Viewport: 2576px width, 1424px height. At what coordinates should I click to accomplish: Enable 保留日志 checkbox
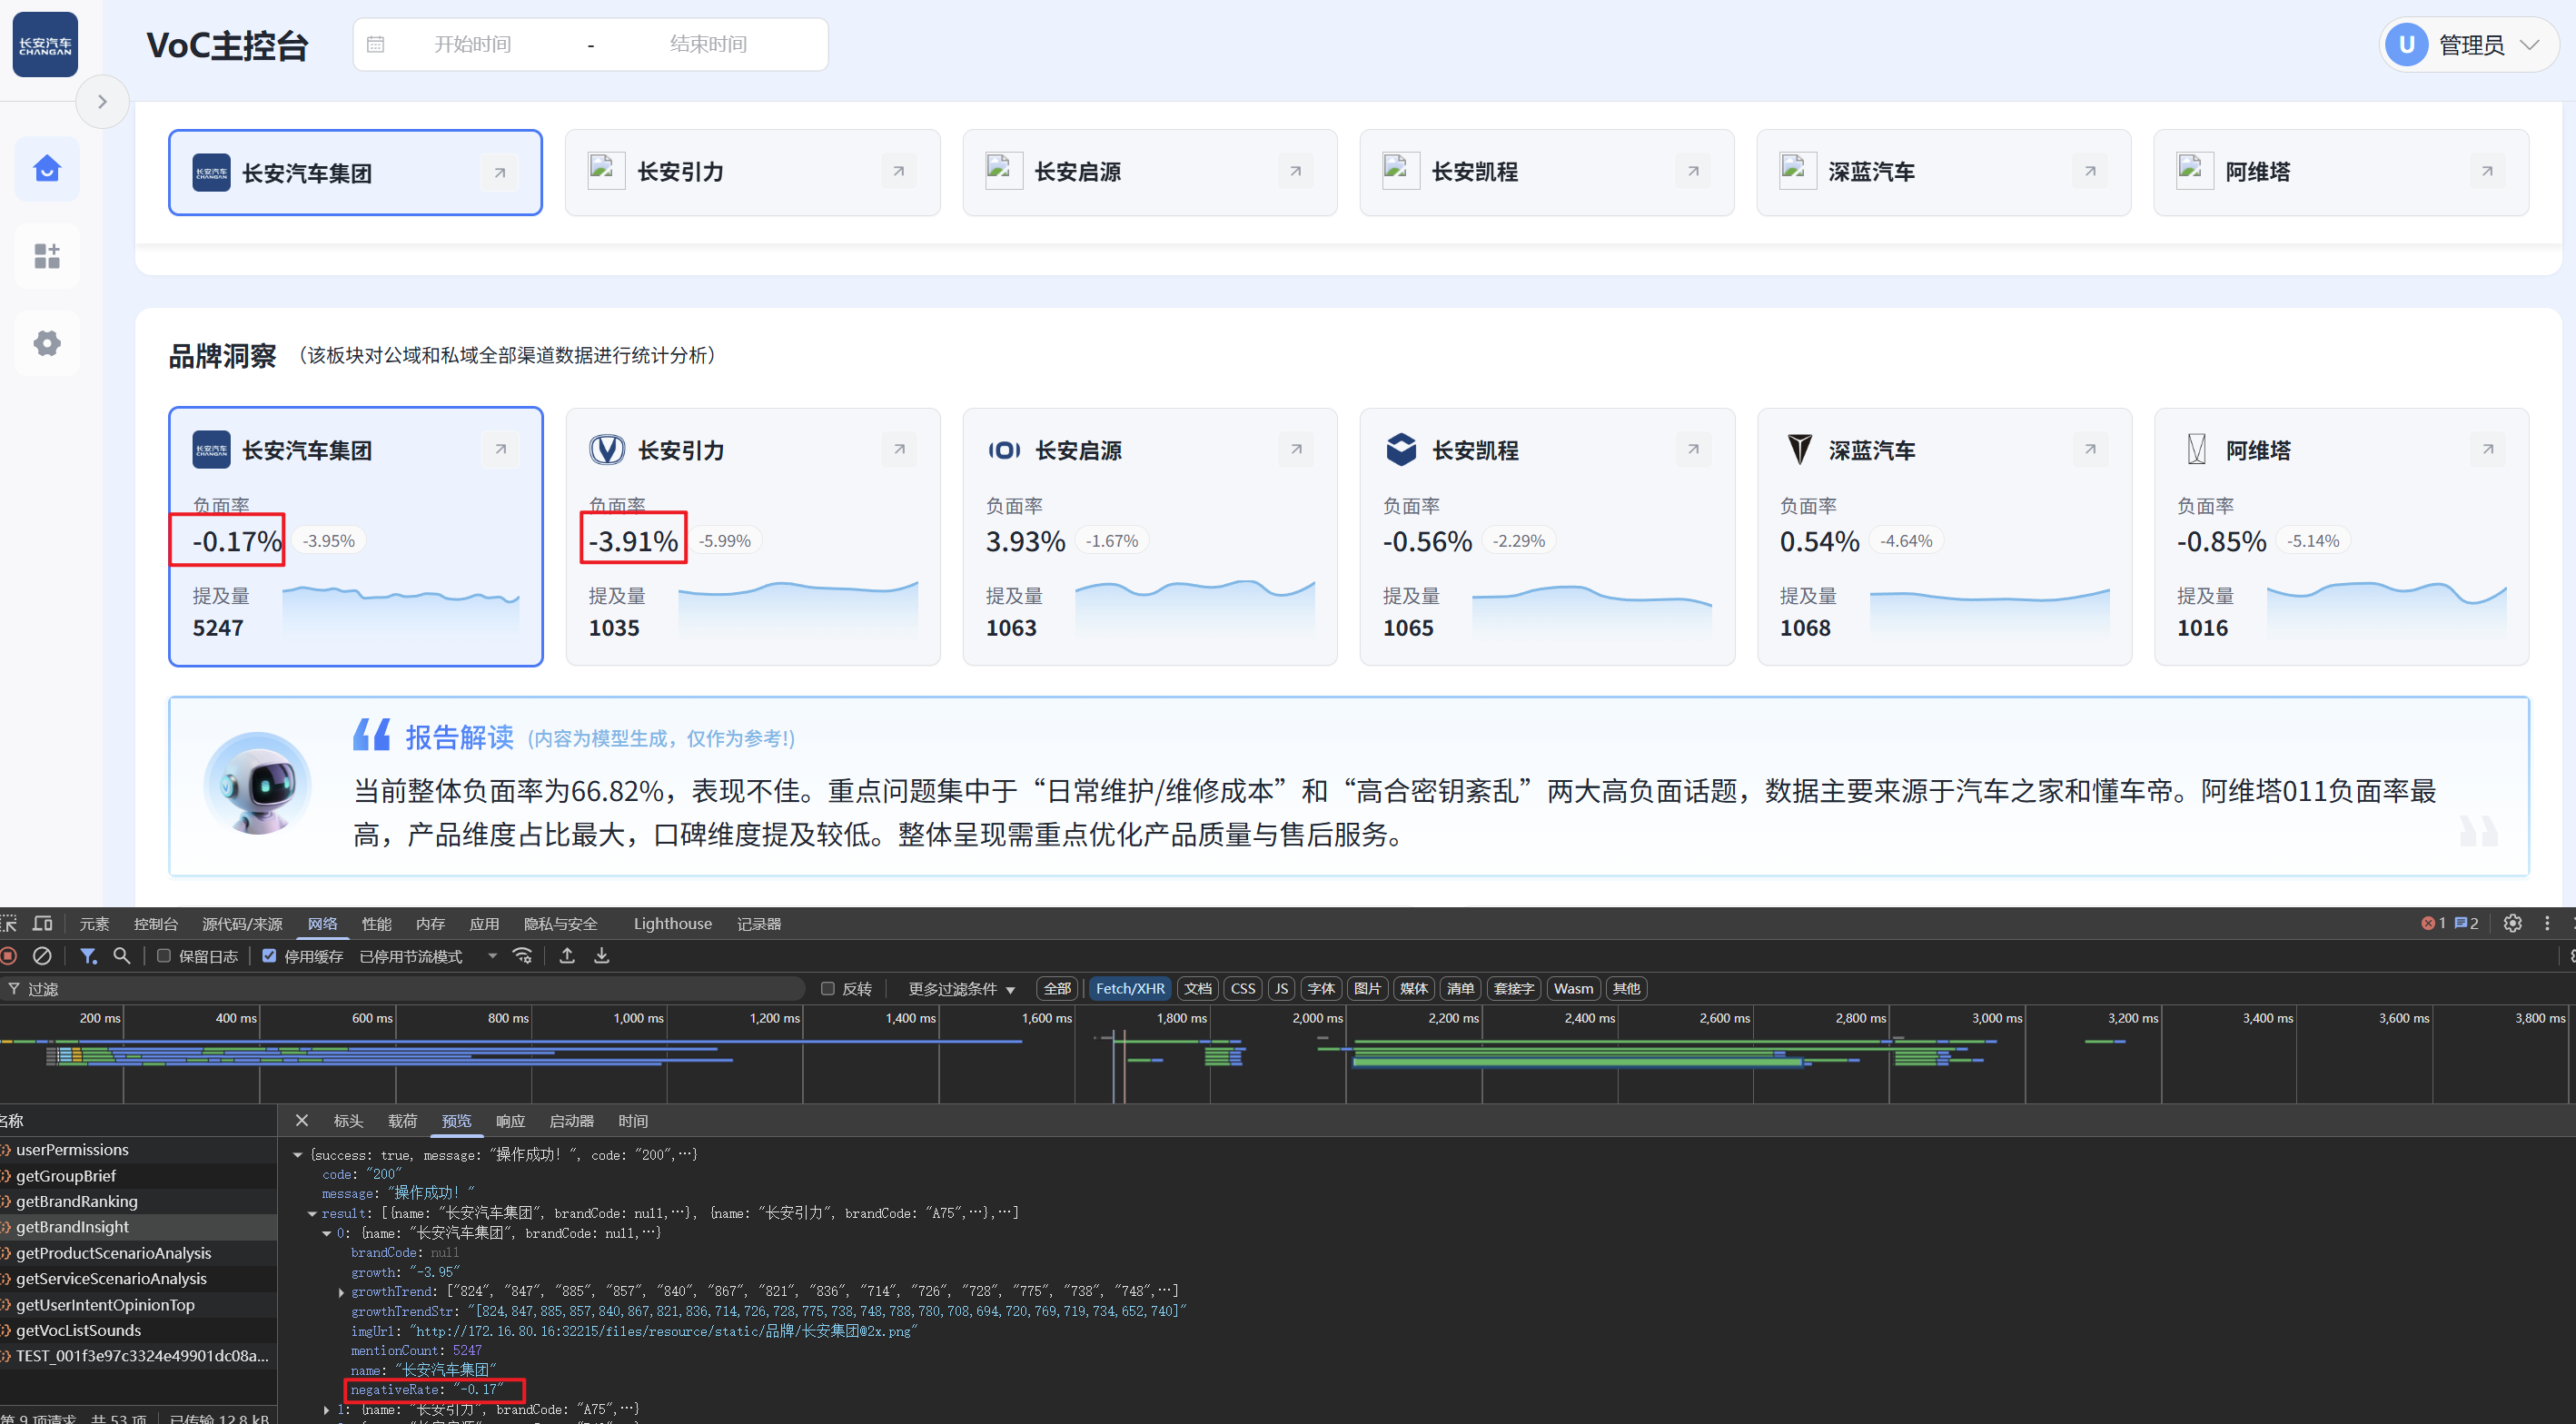164,956
